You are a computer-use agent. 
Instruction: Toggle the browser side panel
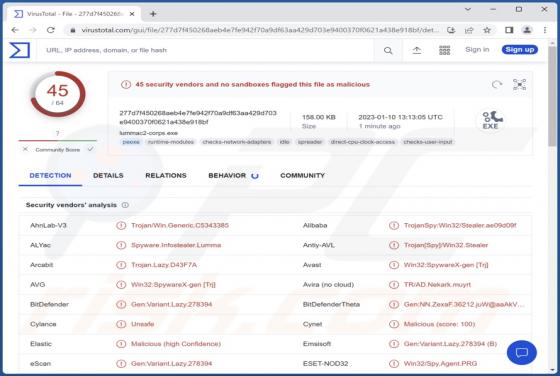tap(509, 30)
